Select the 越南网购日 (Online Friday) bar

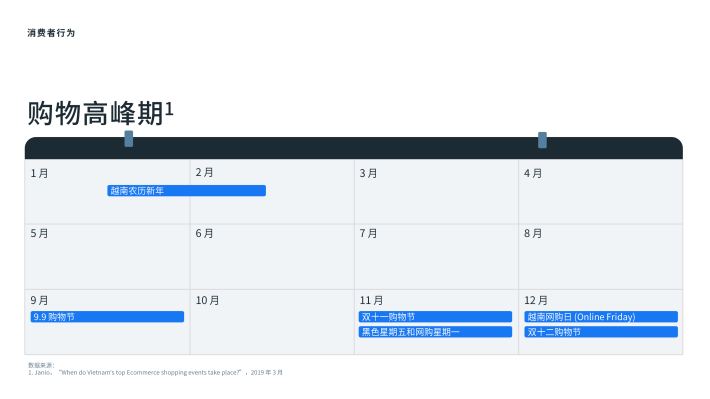click(601, 317)
